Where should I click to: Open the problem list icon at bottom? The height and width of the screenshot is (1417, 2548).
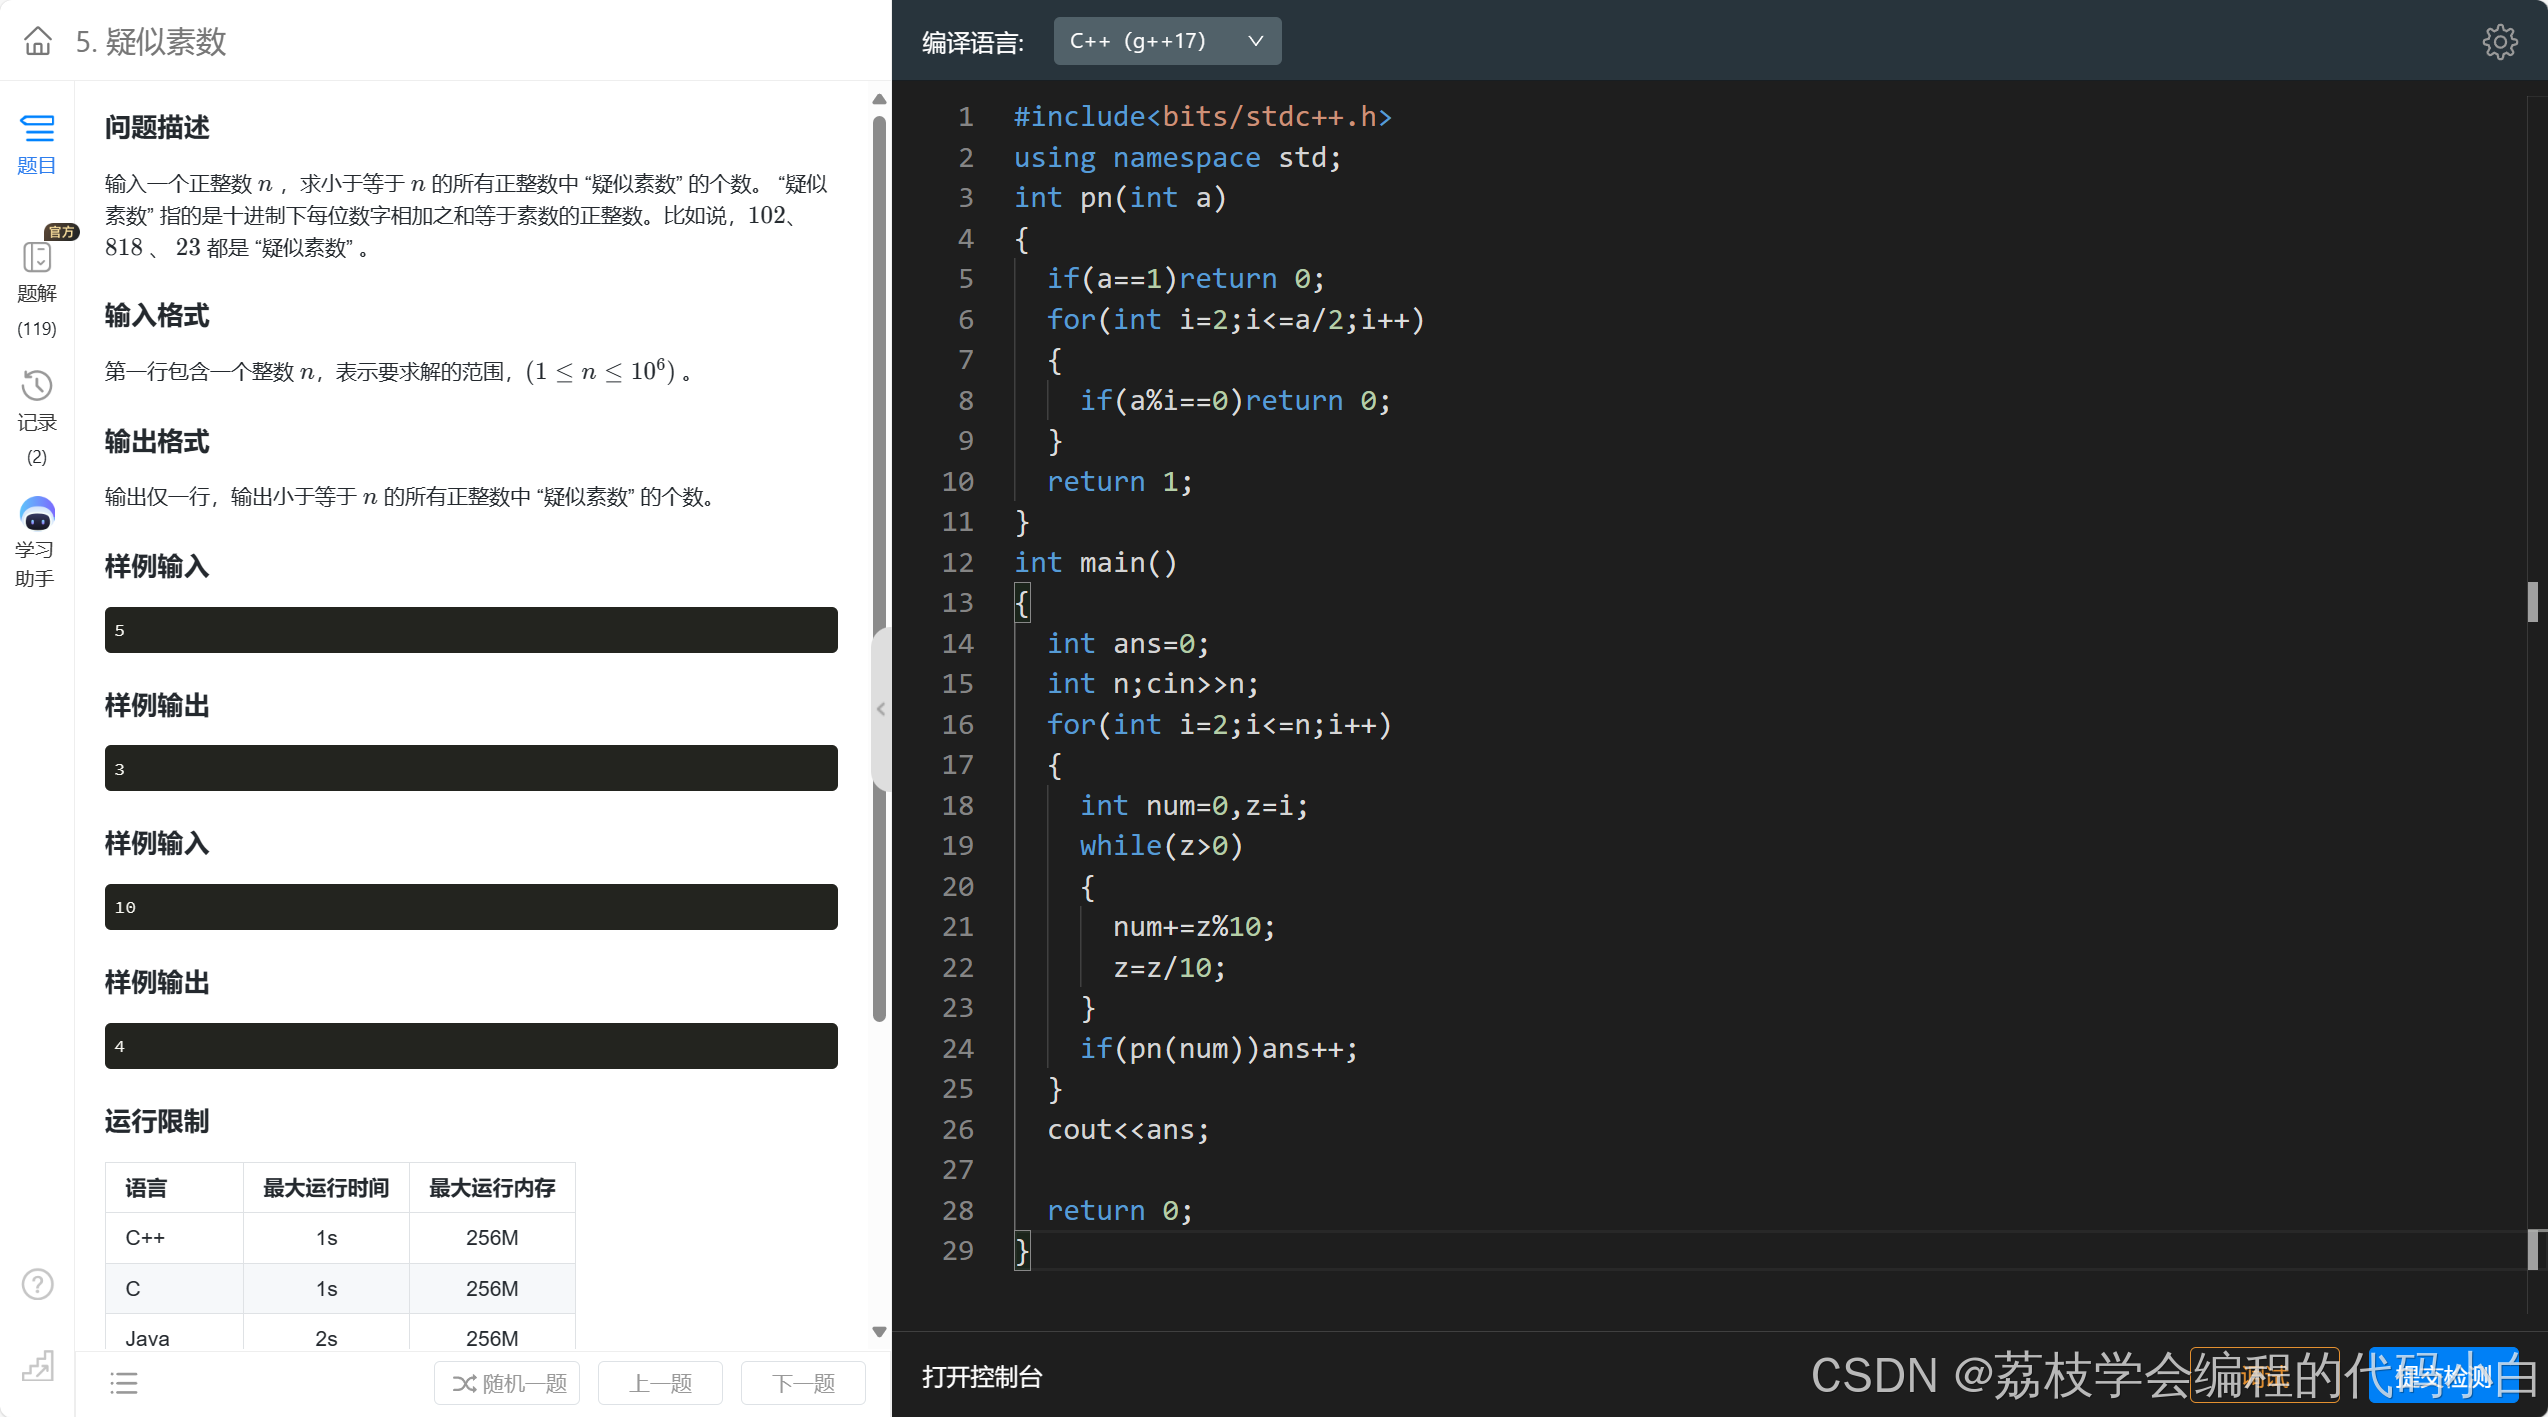pos(124,1383)
